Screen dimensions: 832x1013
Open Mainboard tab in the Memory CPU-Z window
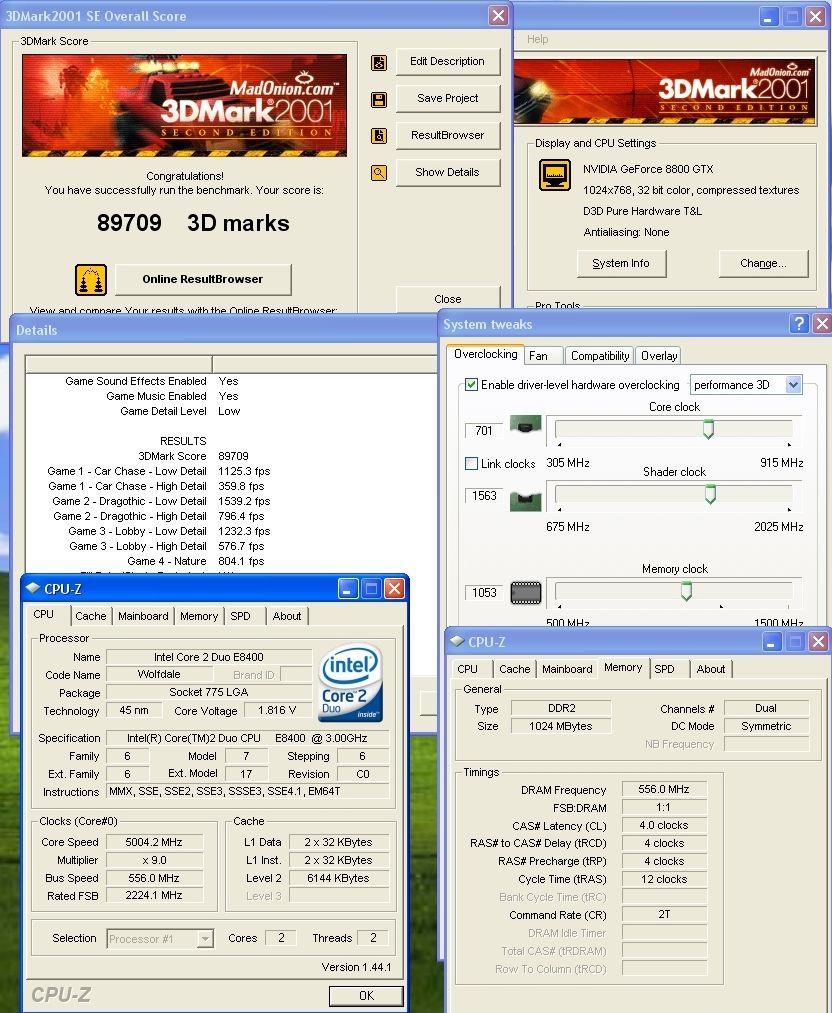point(567,669)
